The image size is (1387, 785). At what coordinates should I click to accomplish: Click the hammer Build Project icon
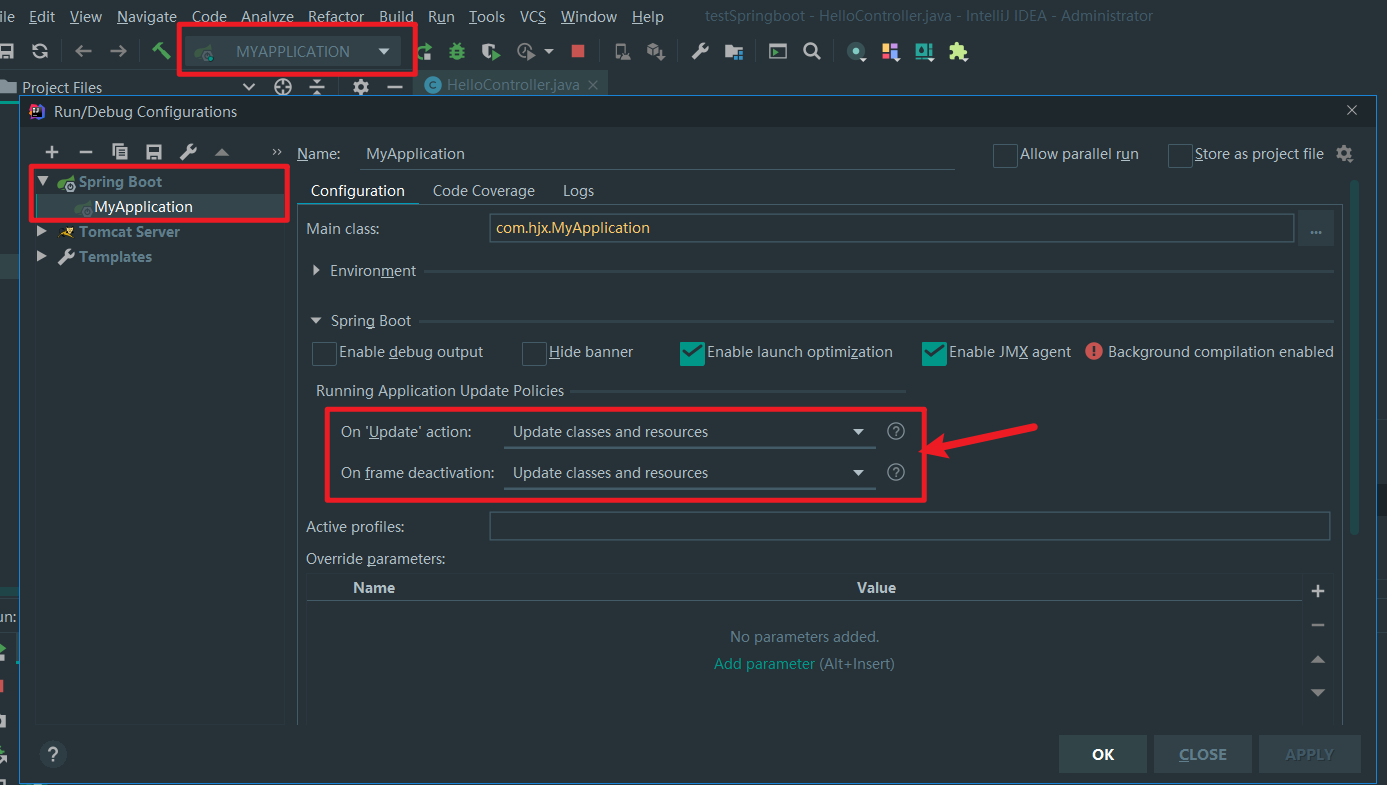(161, 51)
